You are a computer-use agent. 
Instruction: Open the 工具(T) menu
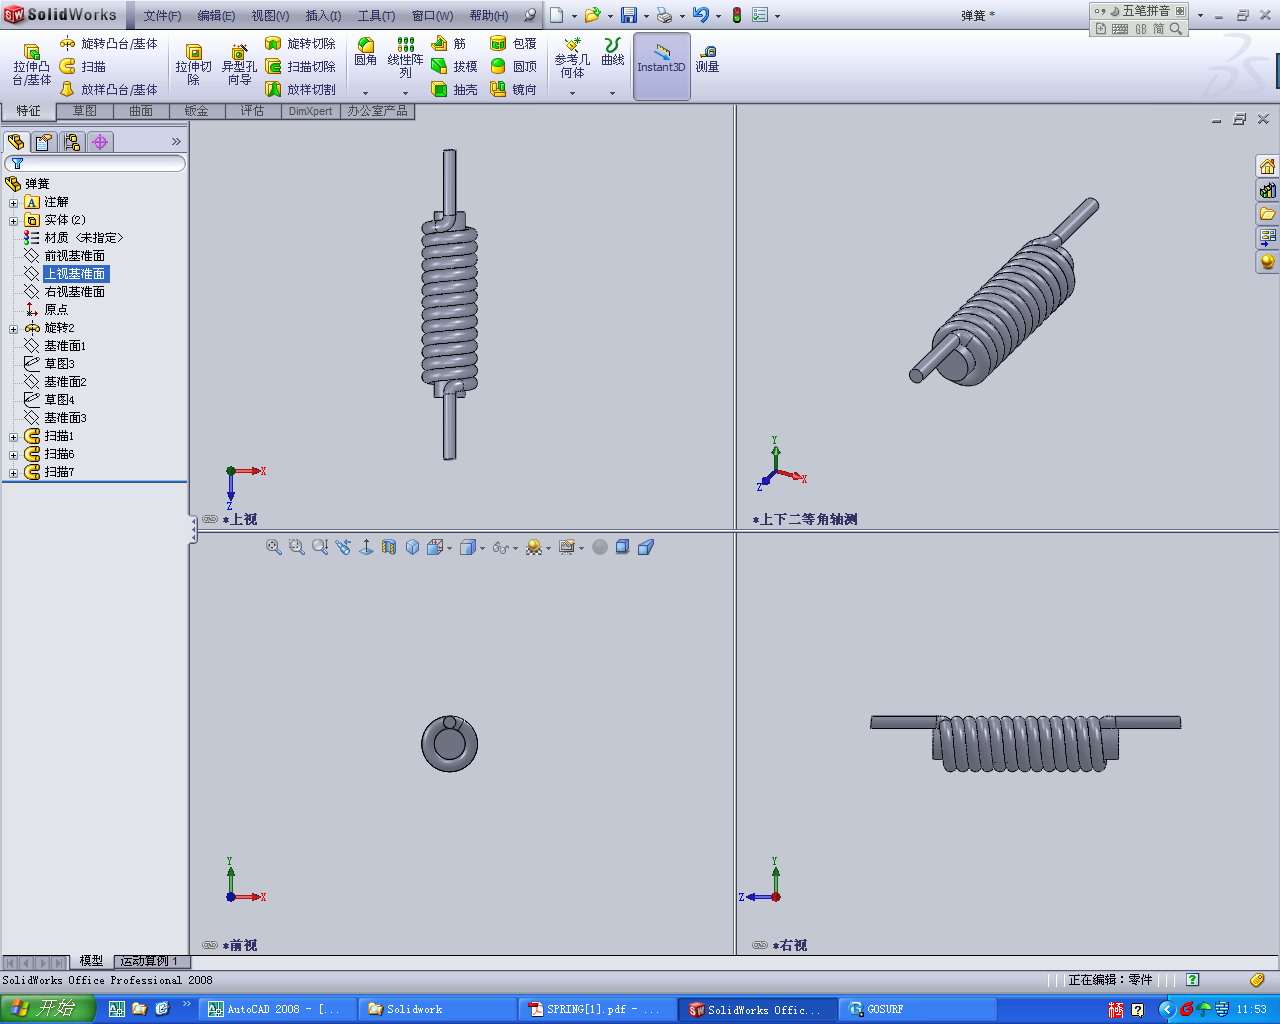pos(376,16)
